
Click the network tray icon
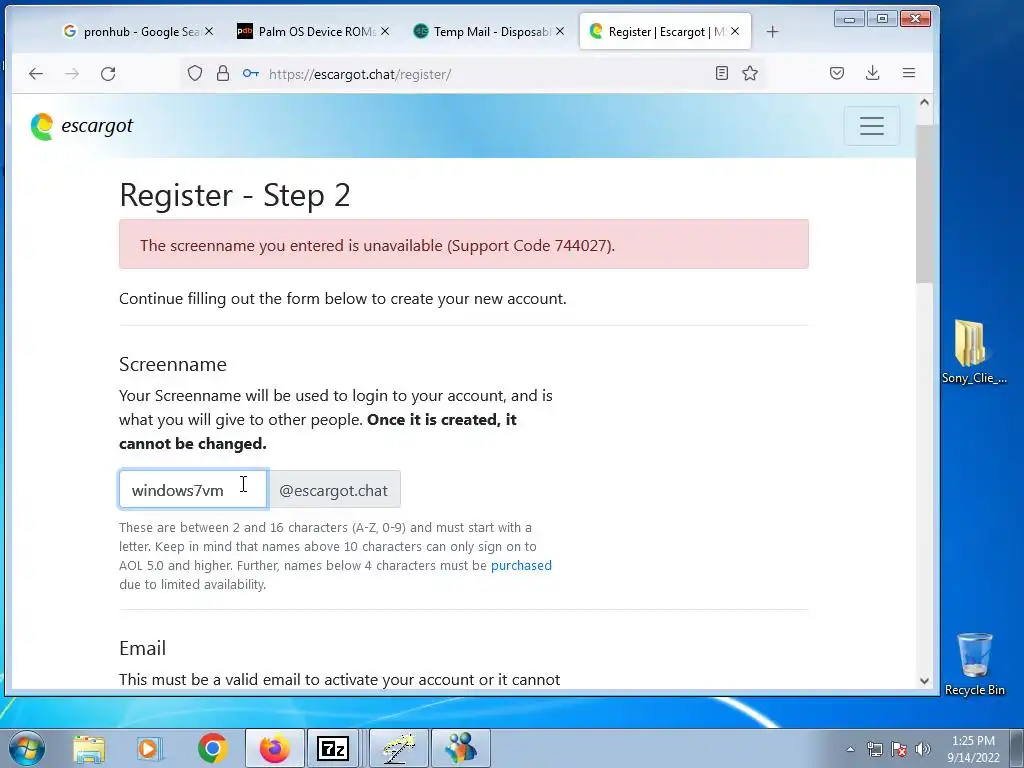coord(874,749)
